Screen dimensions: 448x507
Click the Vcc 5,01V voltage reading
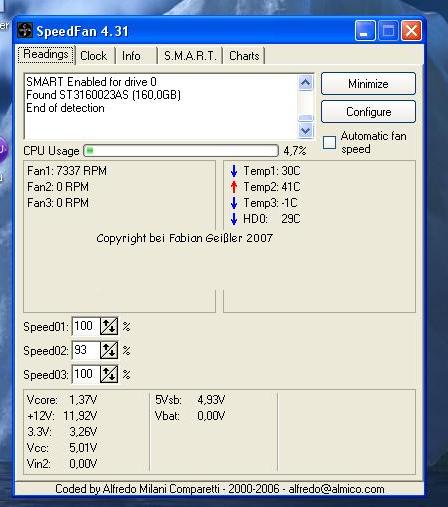(62, 448)
